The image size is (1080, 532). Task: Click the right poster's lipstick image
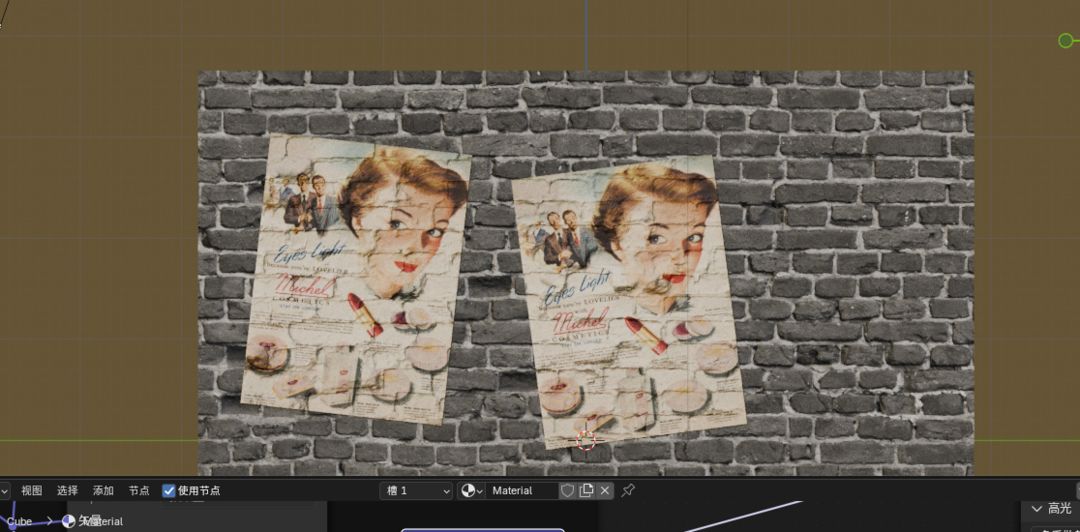tap(646, 335)
